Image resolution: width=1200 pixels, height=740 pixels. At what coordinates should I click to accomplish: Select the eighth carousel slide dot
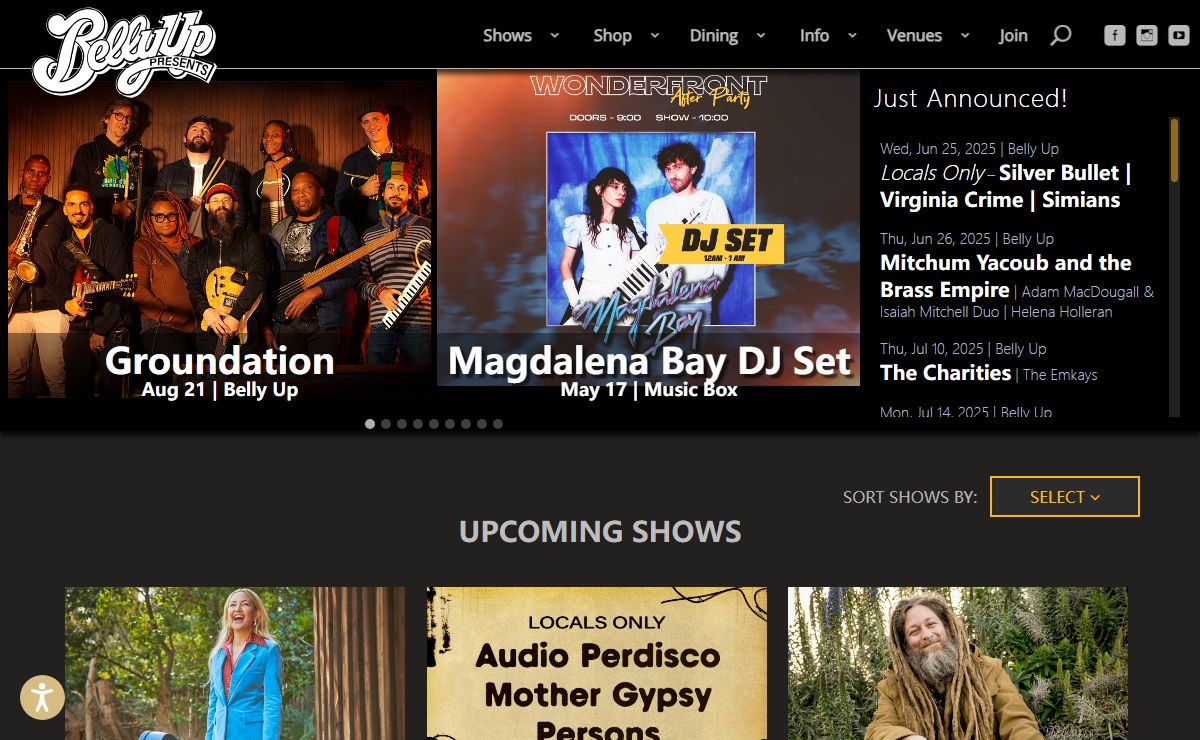tap(482, 424)
